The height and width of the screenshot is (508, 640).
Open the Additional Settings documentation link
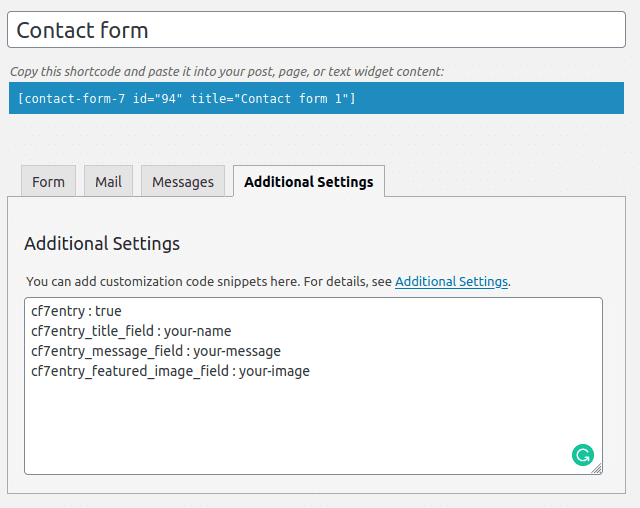pos(451,282)
